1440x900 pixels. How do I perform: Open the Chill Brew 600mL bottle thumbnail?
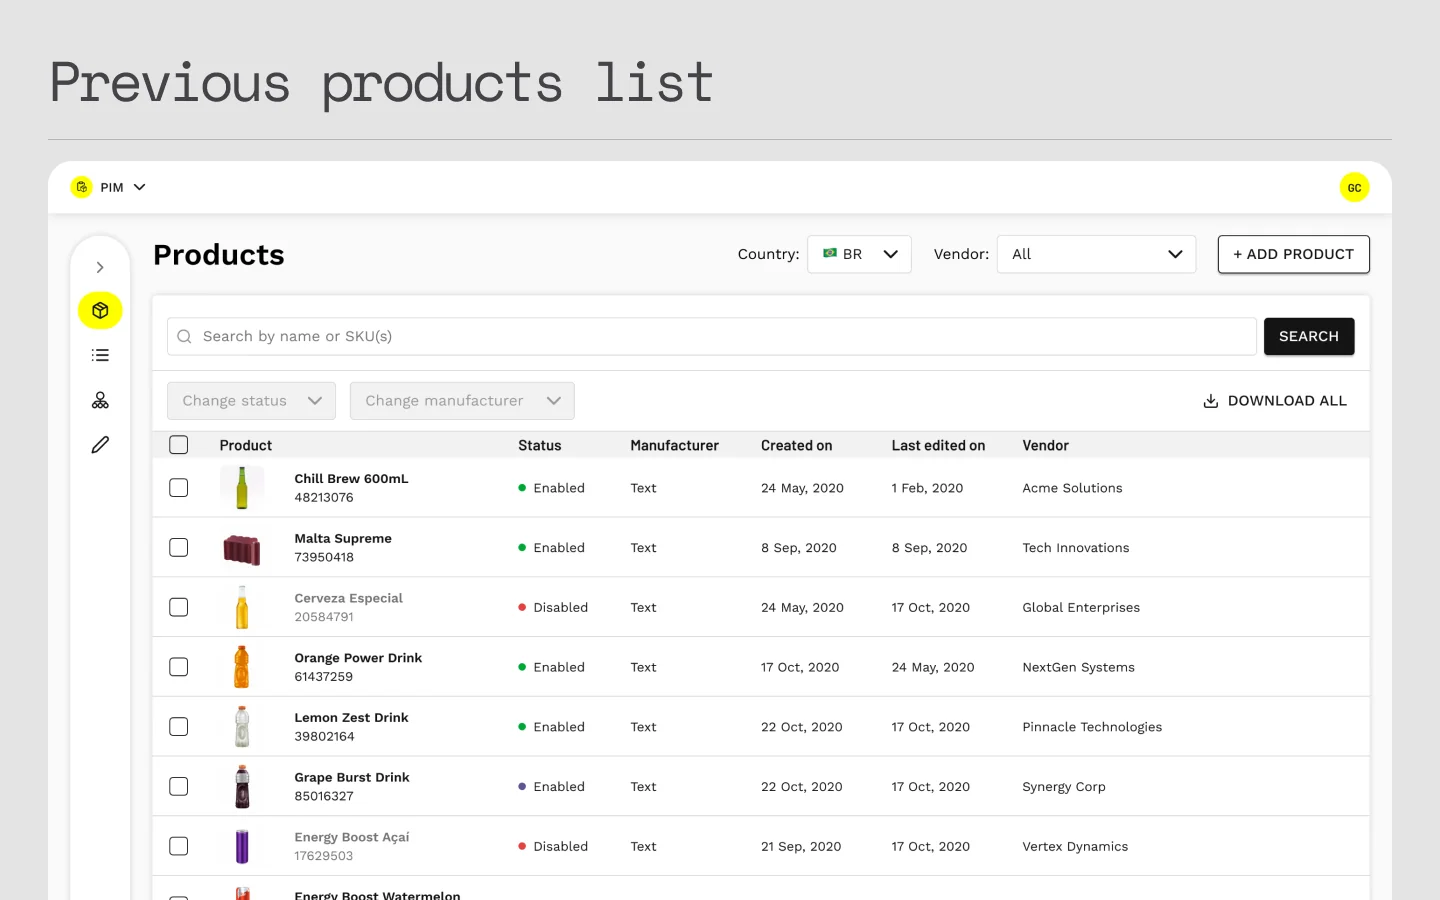(242, 488)
